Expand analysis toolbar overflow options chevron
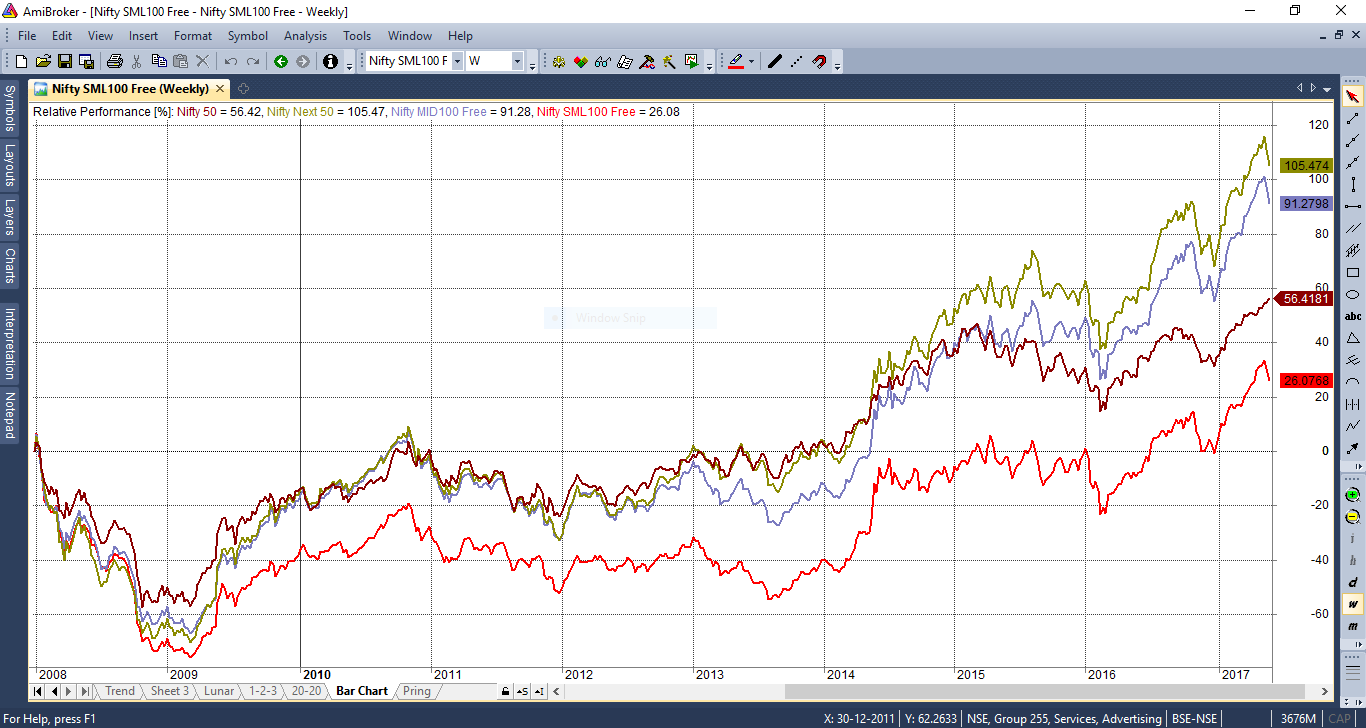 pos(709,63)
